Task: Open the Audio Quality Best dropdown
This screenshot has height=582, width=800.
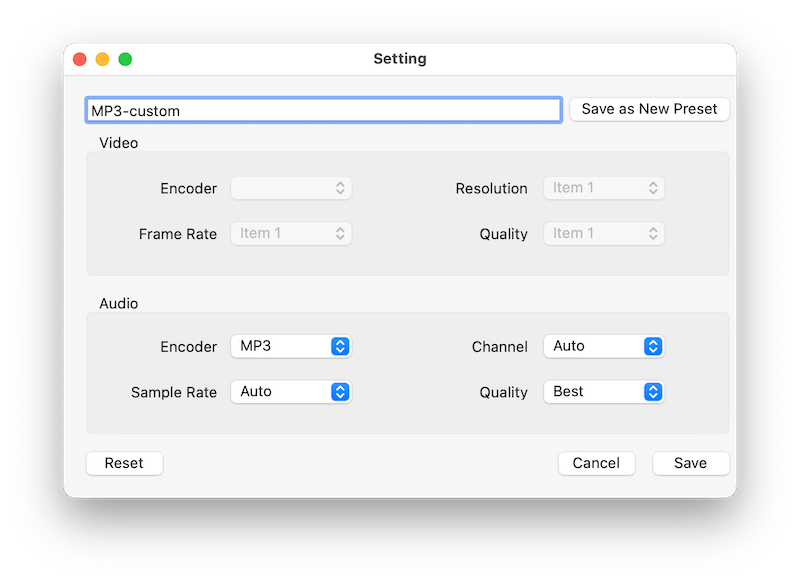Action: click(x=603, y=392)
